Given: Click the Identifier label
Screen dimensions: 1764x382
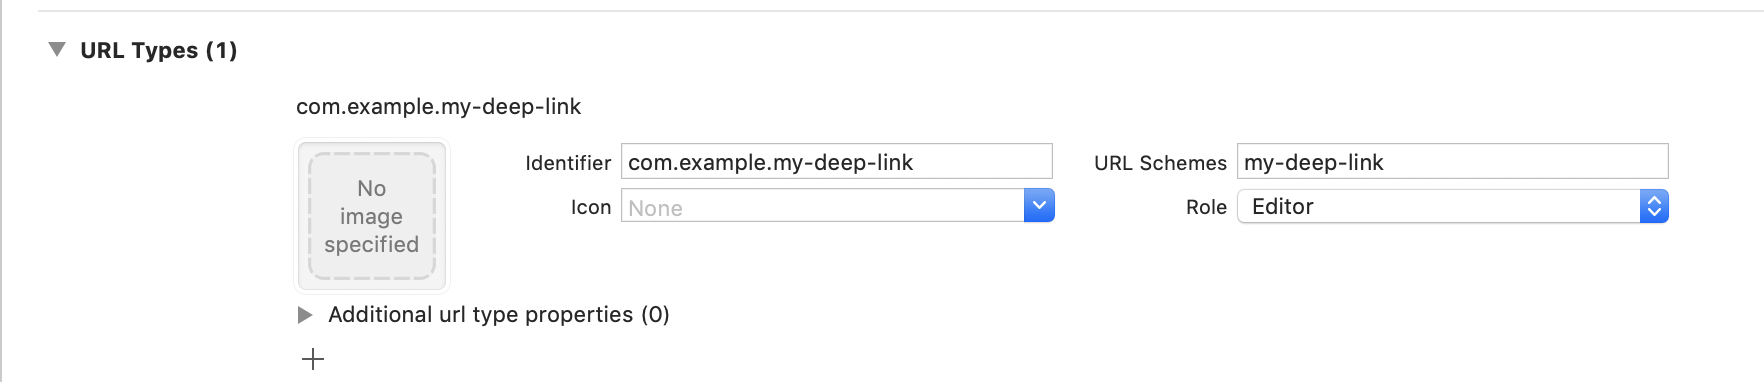Looking at the screenshot, I should coord(568,163).
